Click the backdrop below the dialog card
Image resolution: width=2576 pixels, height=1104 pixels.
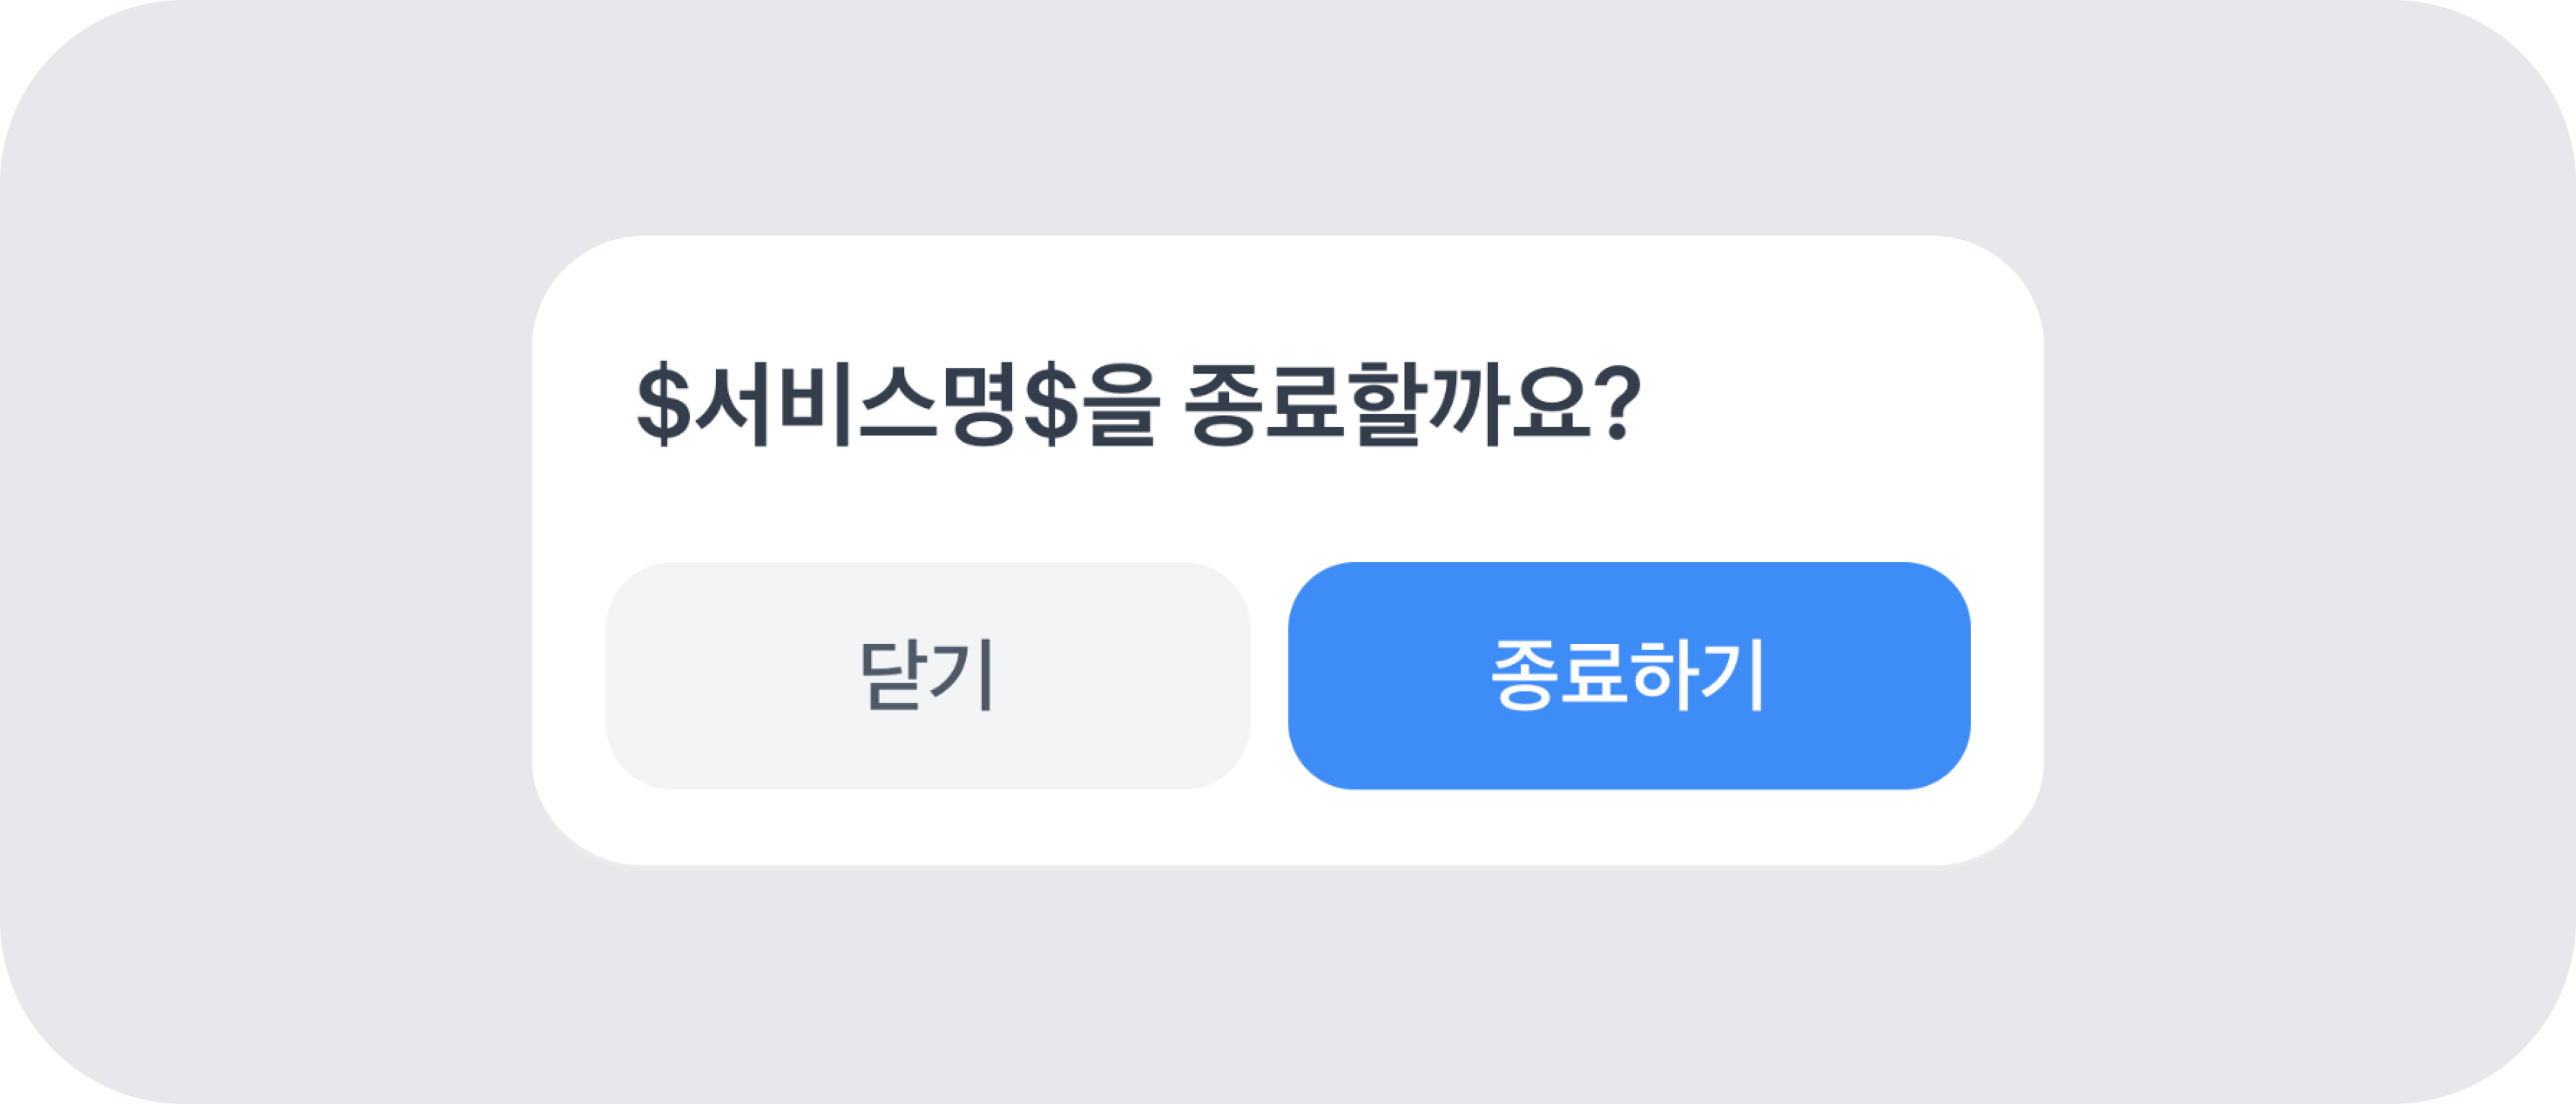(1288, 980)
